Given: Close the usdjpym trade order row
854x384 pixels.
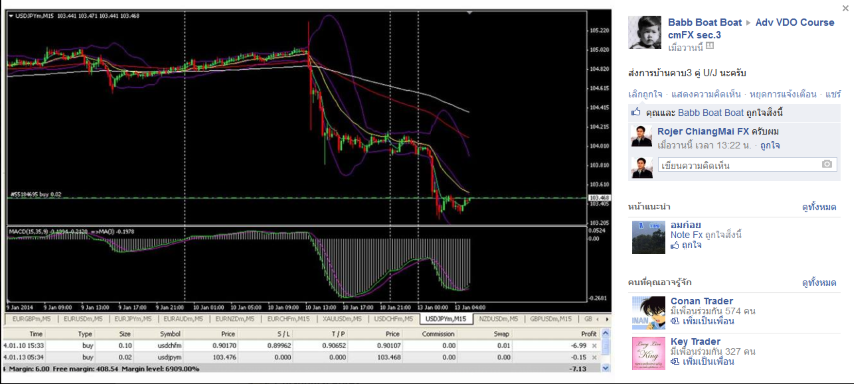Looking at the screenshot, I should 594,357.
